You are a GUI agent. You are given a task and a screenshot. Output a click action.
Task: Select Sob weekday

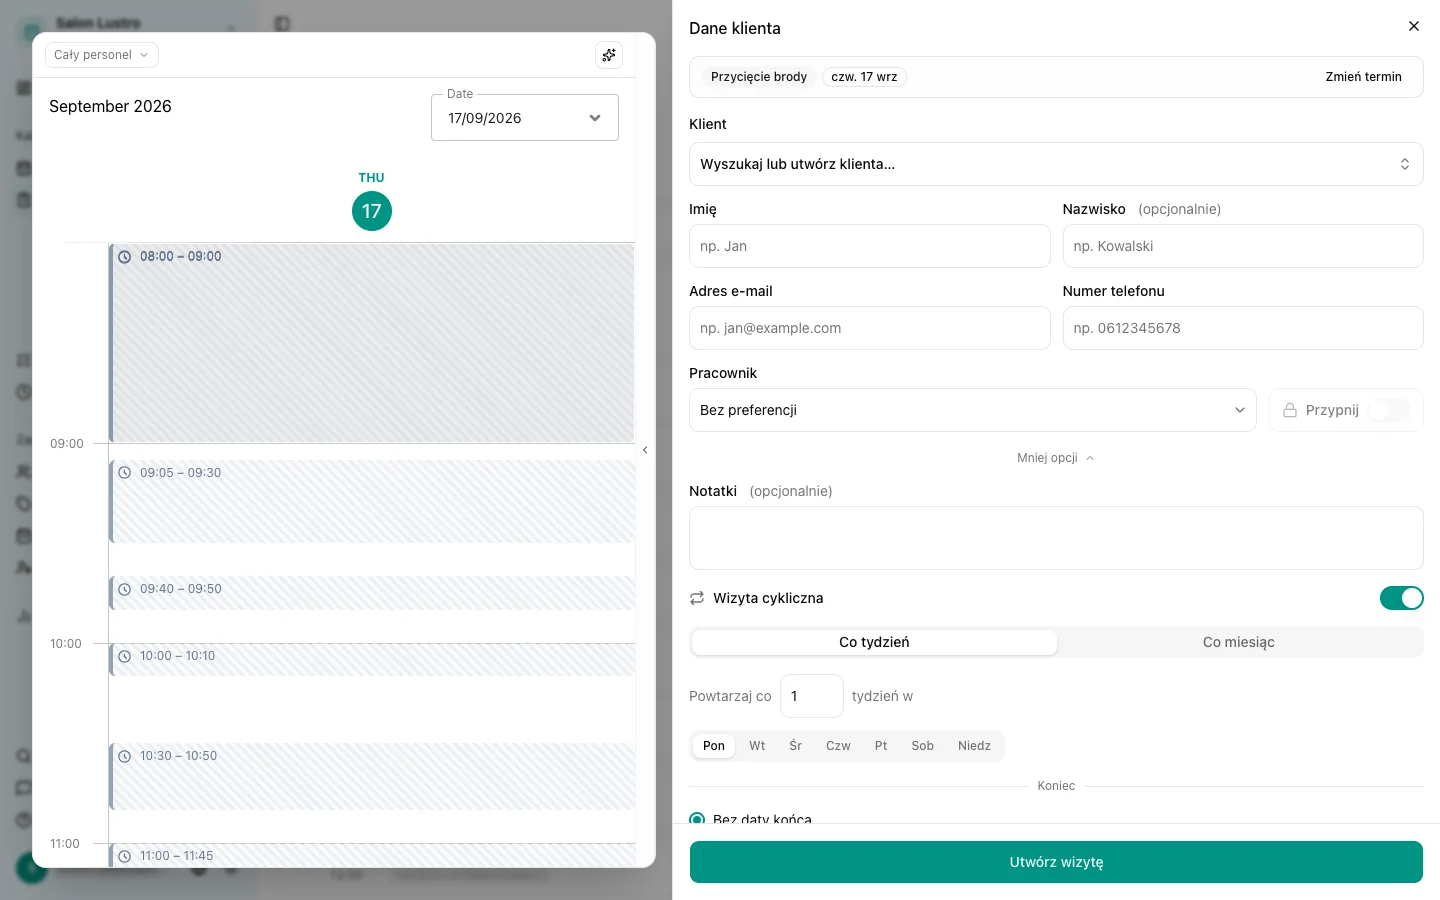pos(923,746)
